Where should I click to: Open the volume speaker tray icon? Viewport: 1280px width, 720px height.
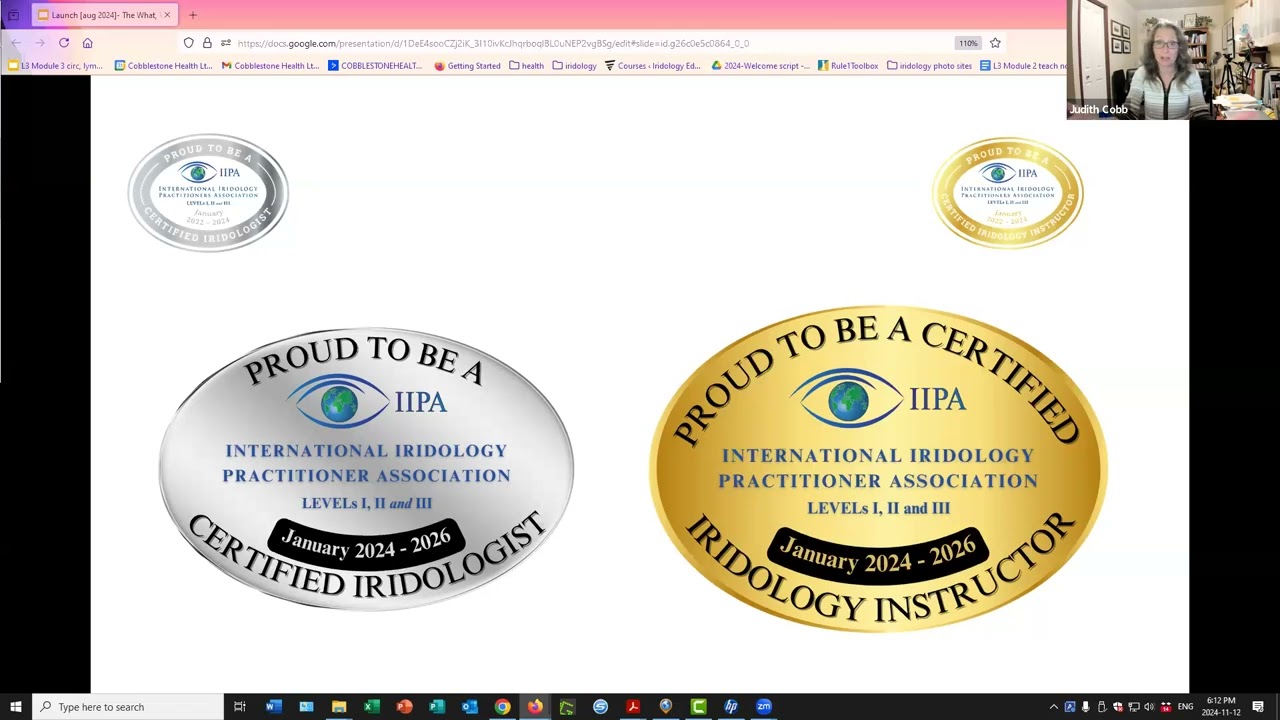pos(1149,707)
